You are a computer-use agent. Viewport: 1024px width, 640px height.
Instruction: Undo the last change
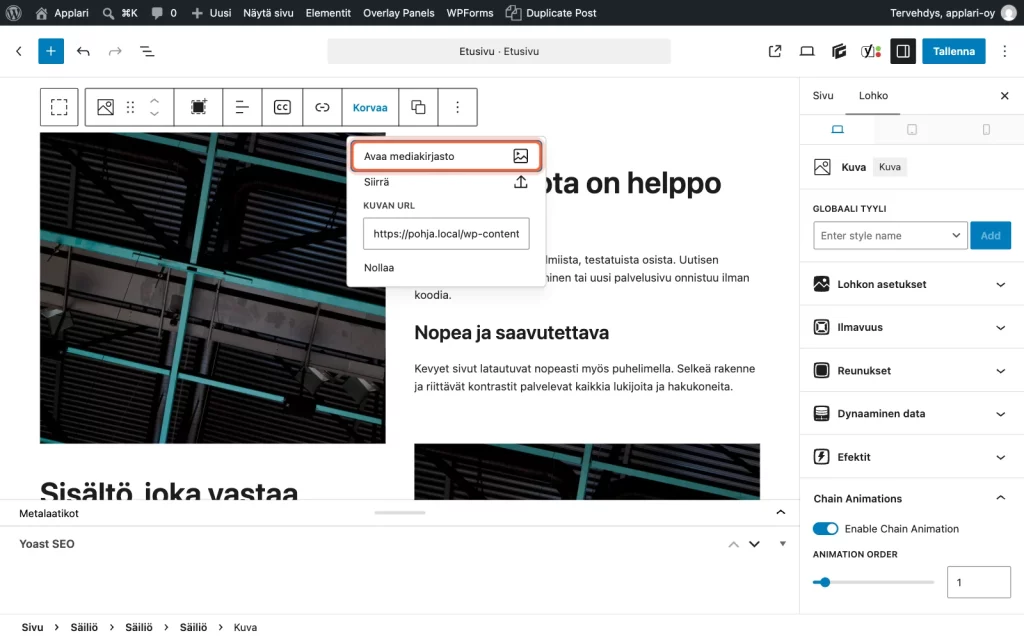pos(83,51)
